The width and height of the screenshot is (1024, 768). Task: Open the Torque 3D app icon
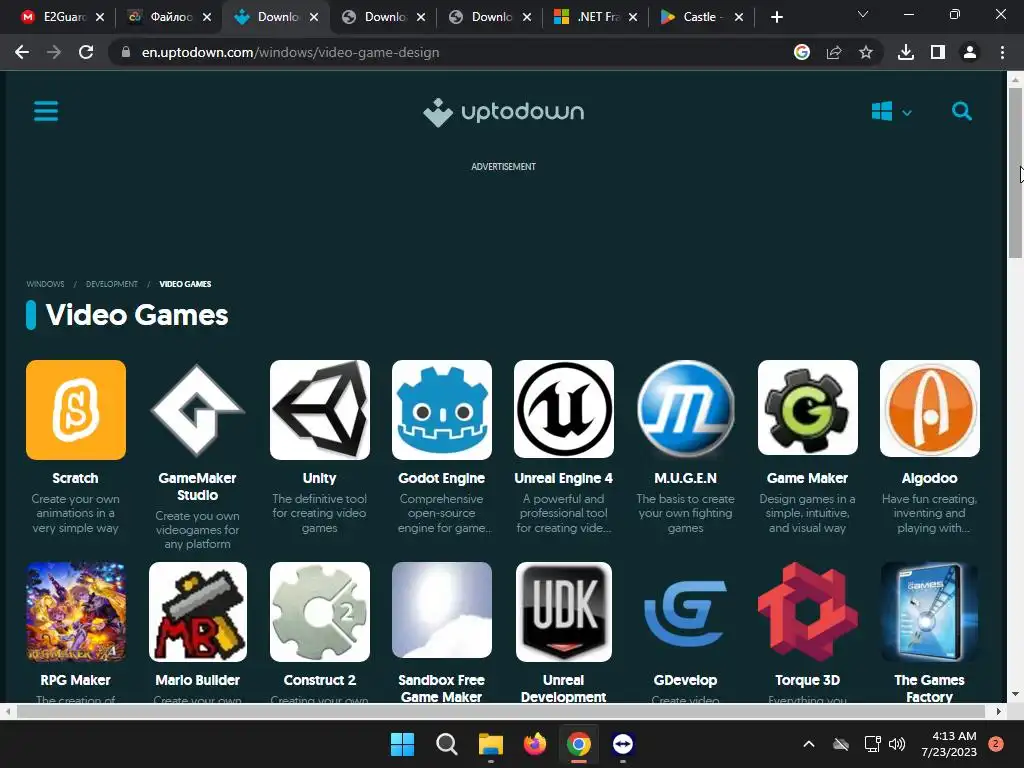[x=808, y=612]
